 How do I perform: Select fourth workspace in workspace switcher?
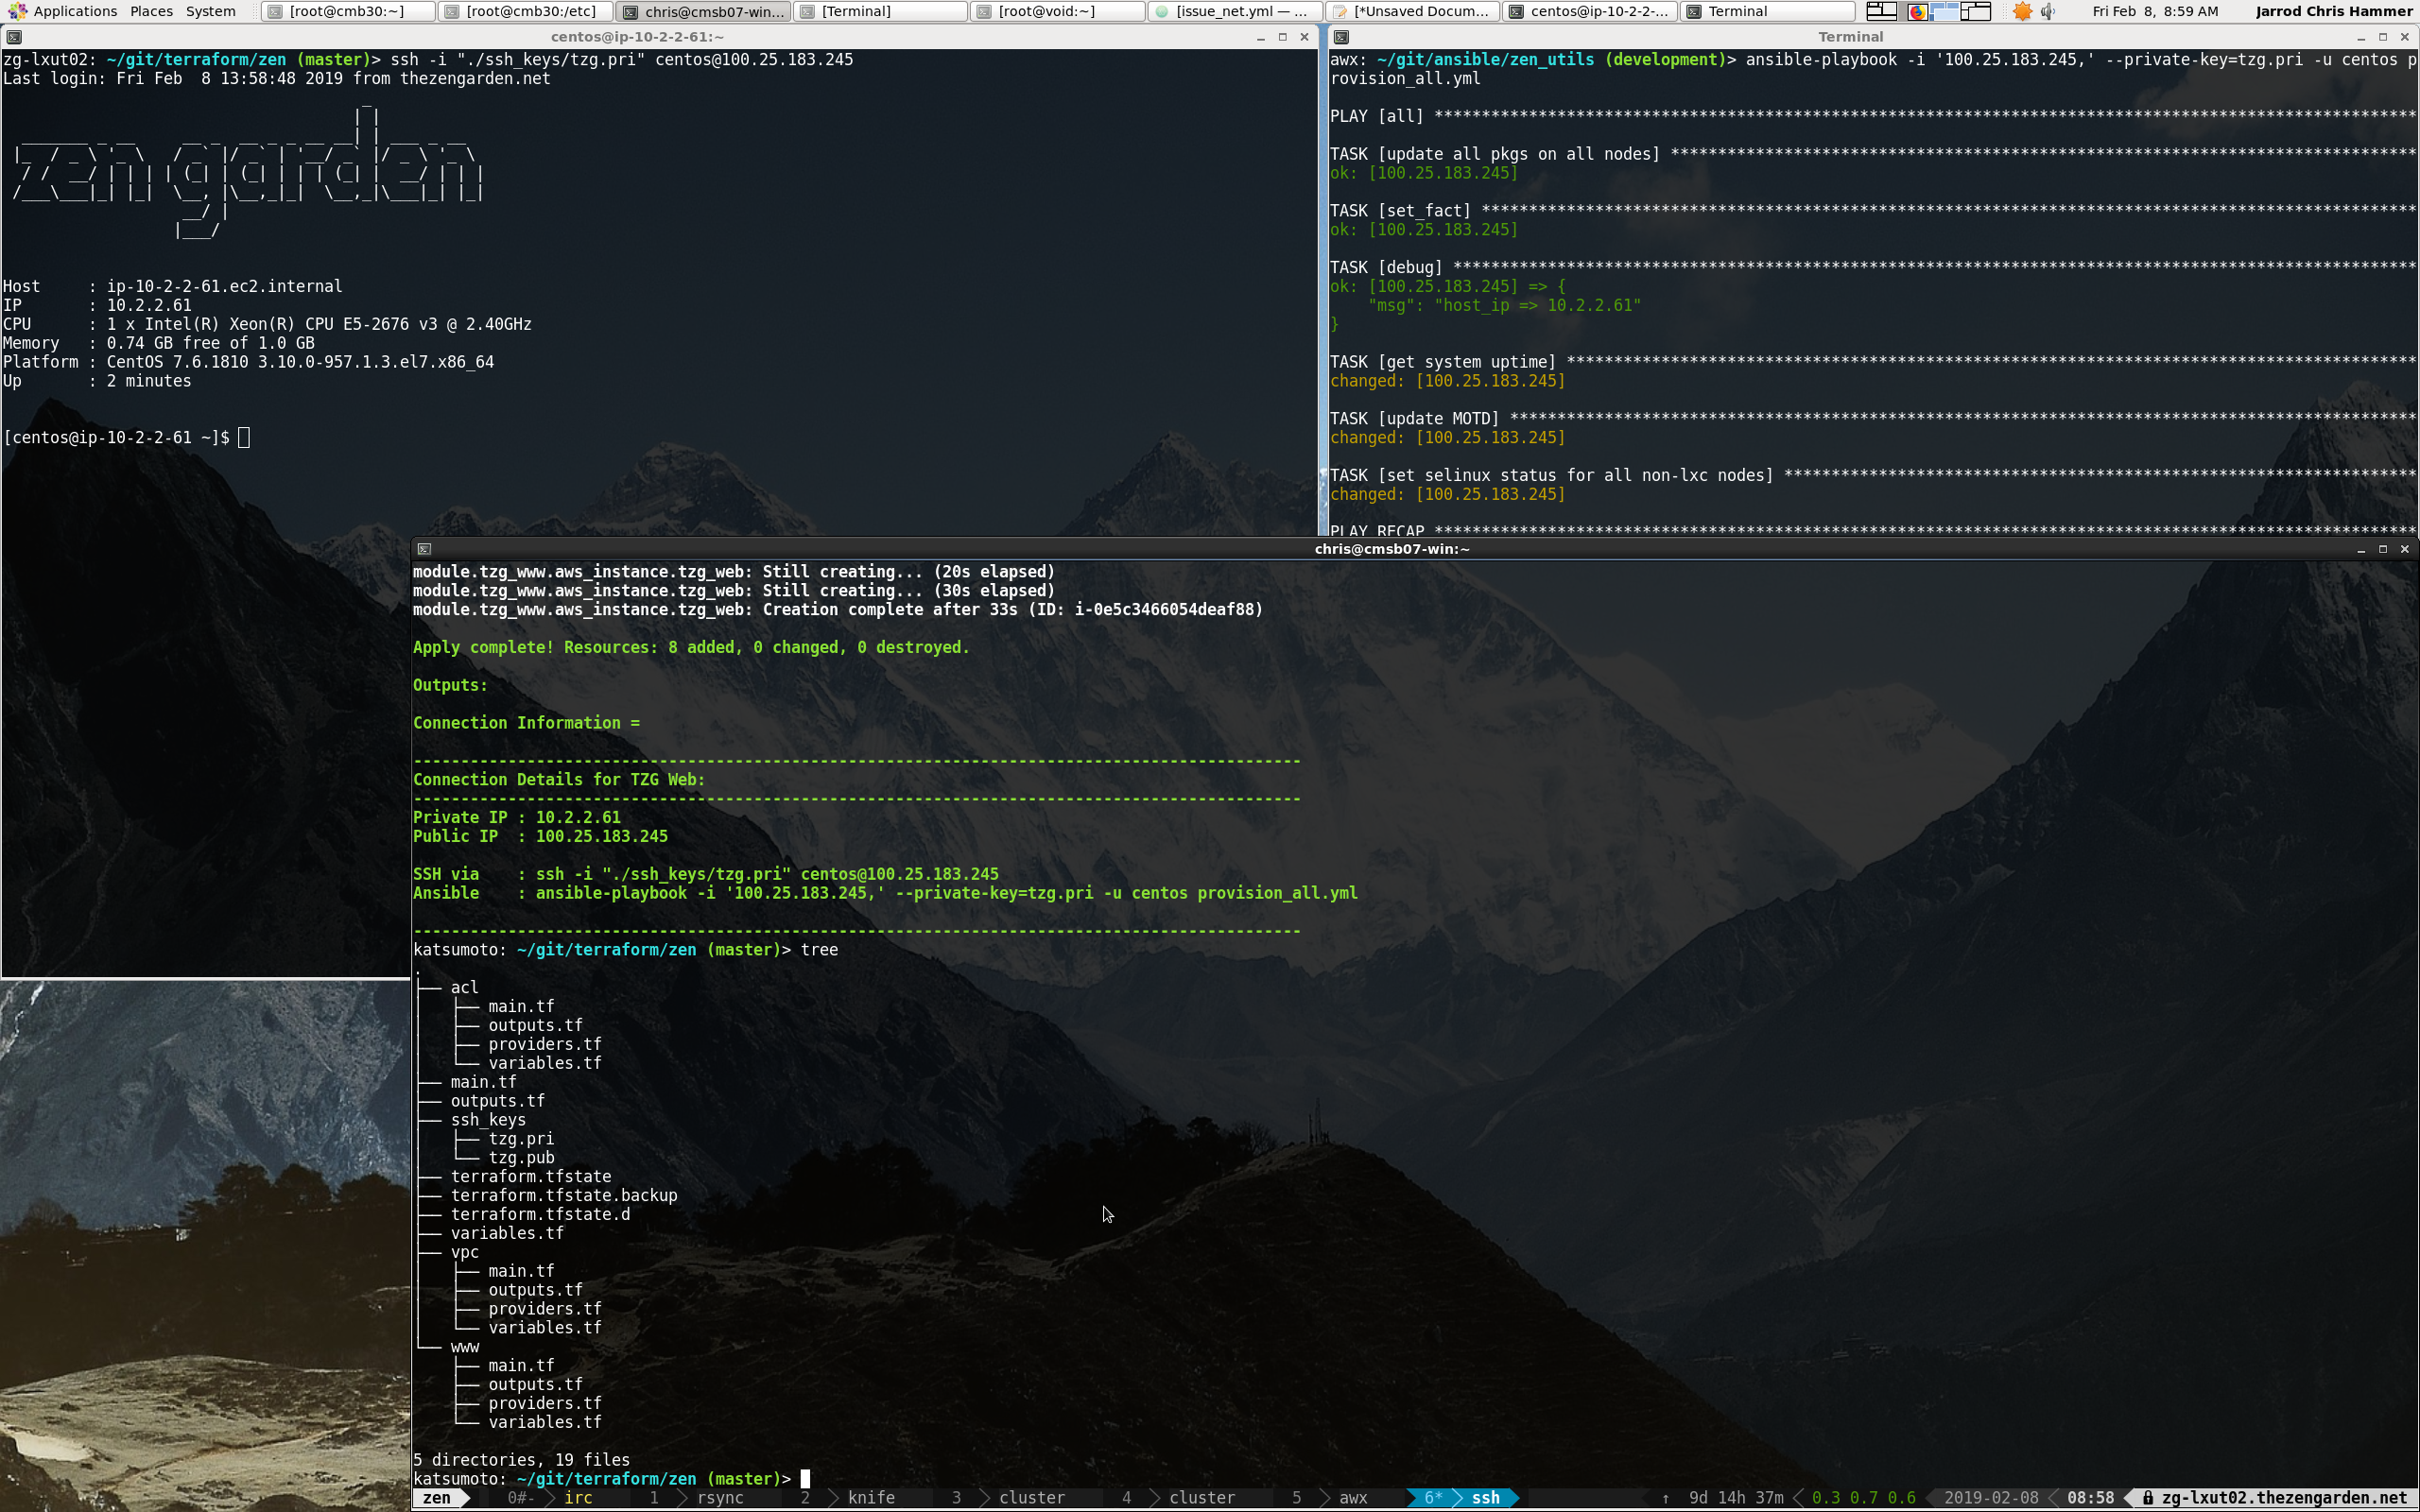1976,11
